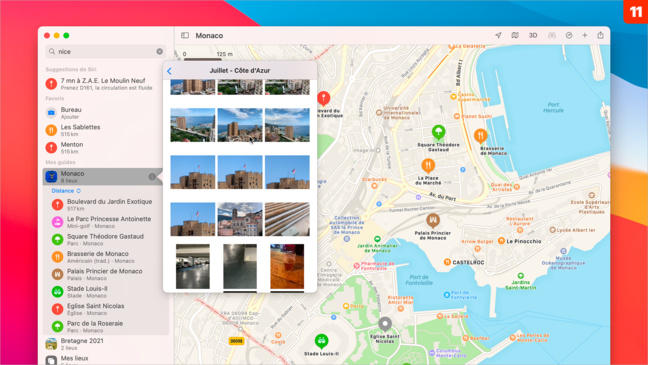Select the Monaco guide row
Viewport: 648px width, 365px height.
[x=102, y=177]
